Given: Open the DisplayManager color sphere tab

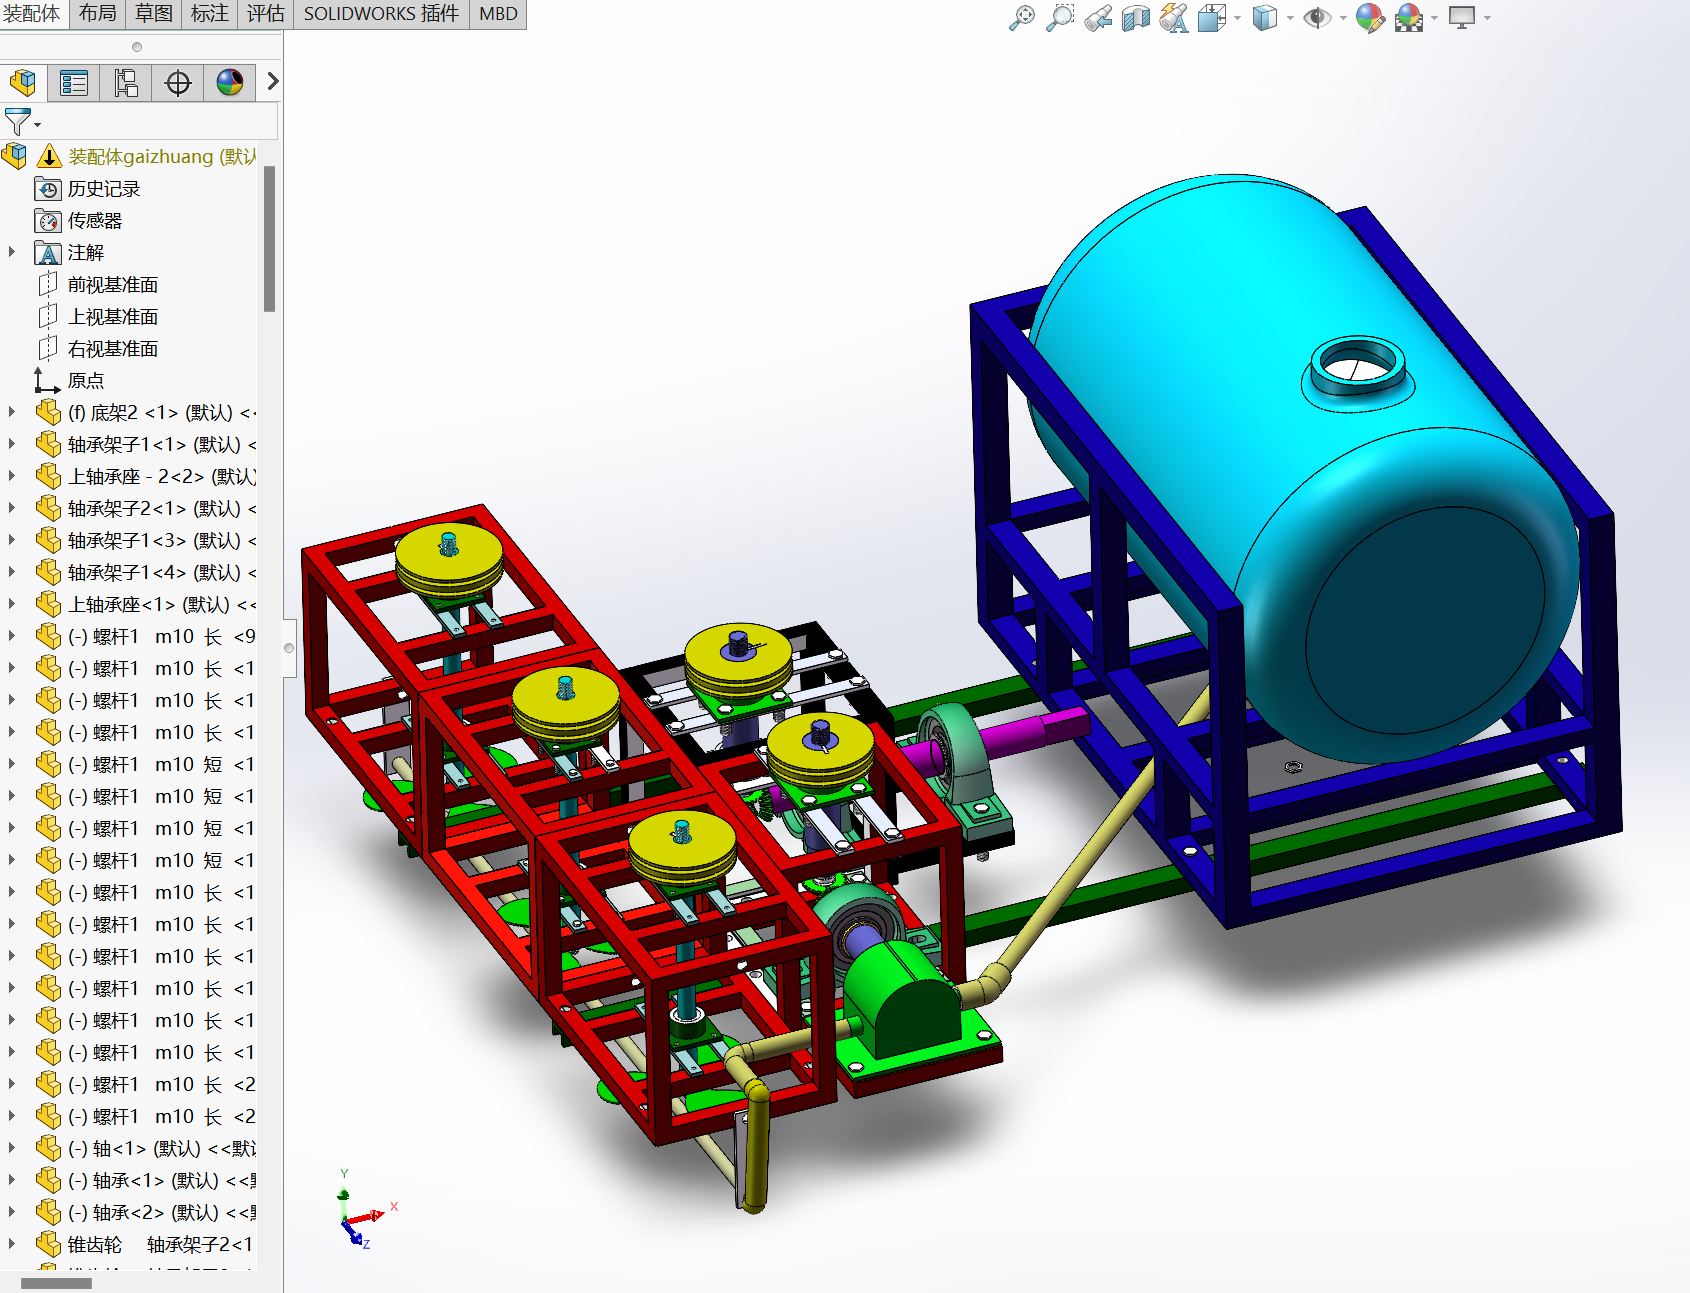Looking at the screenshot, I should click(x=230, y=83).
